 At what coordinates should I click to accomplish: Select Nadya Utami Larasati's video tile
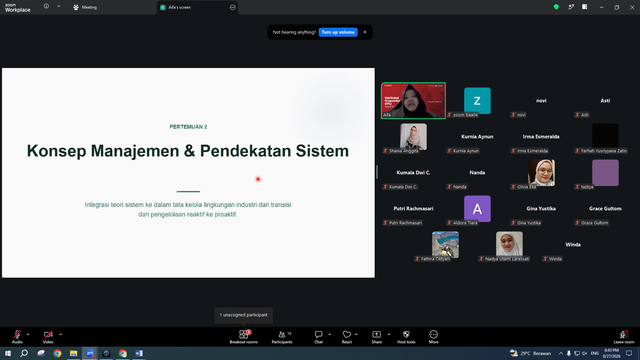point(509,244)
